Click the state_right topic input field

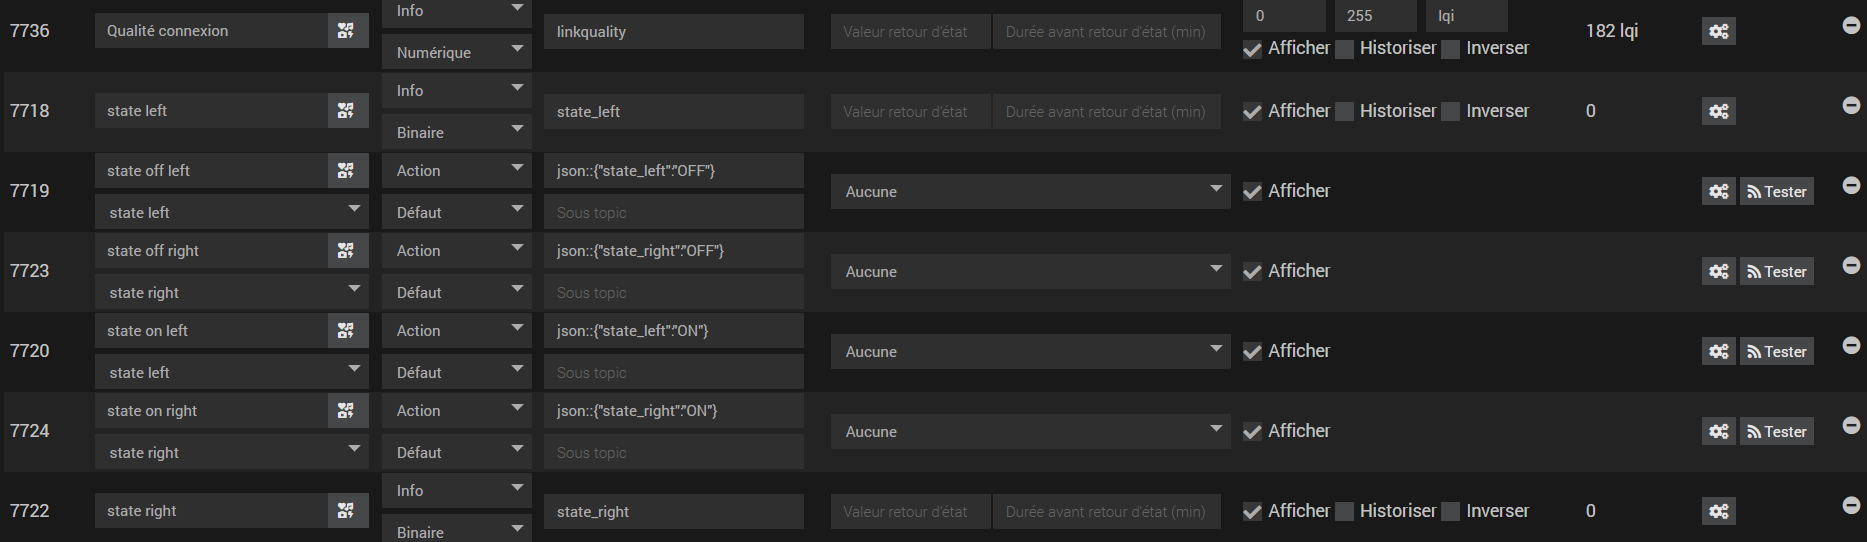(673, 511)
